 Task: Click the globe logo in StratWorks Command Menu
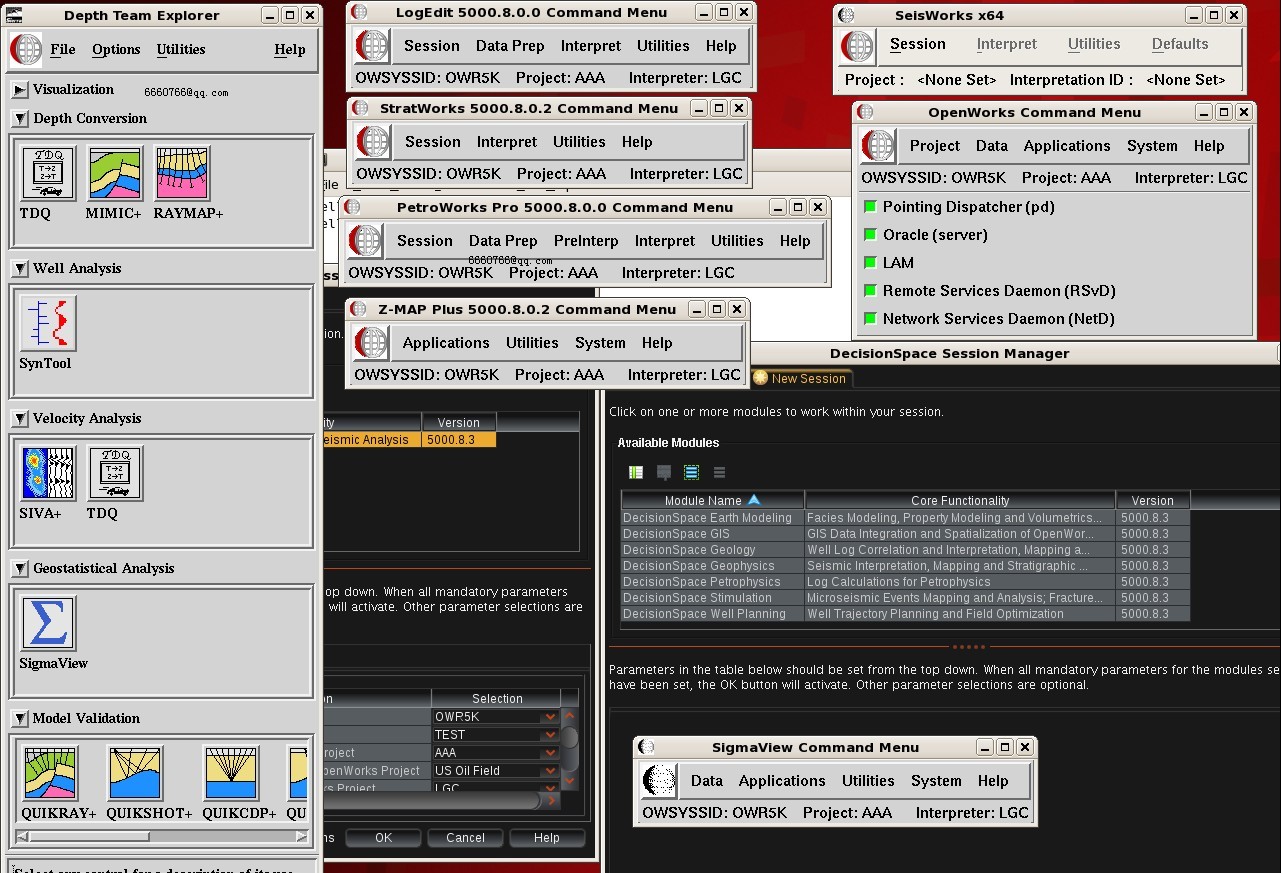pyautogui.click(x=373, y=142)
